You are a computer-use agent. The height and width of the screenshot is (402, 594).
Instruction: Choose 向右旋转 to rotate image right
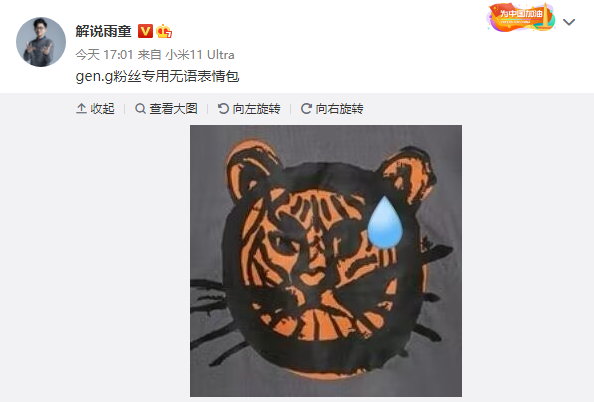click(x=339, y=109)
